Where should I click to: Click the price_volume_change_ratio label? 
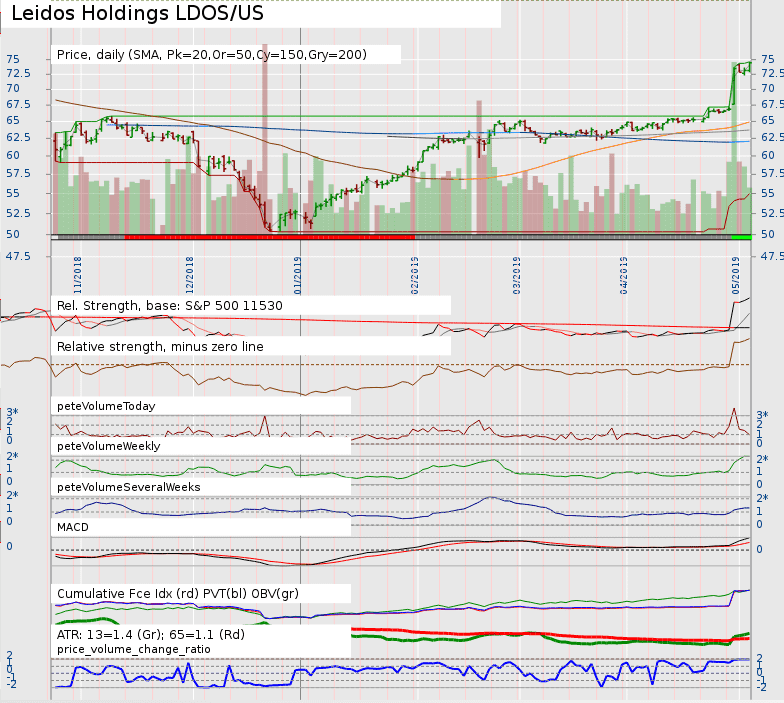[x=134, y=649]
